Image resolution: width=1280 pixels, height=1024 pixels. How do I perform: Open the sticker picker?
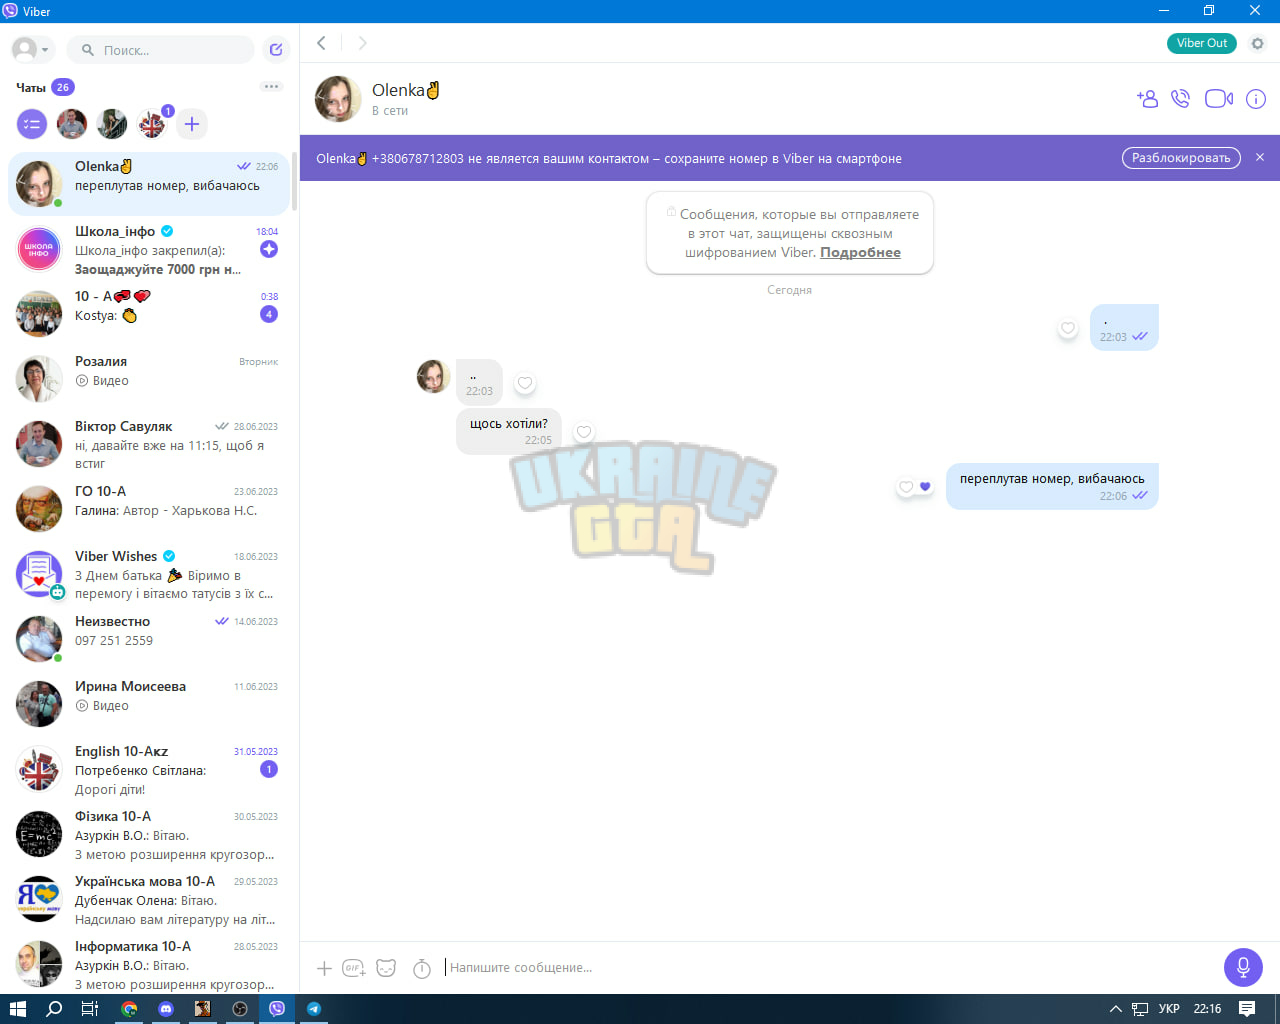[386, 968]
